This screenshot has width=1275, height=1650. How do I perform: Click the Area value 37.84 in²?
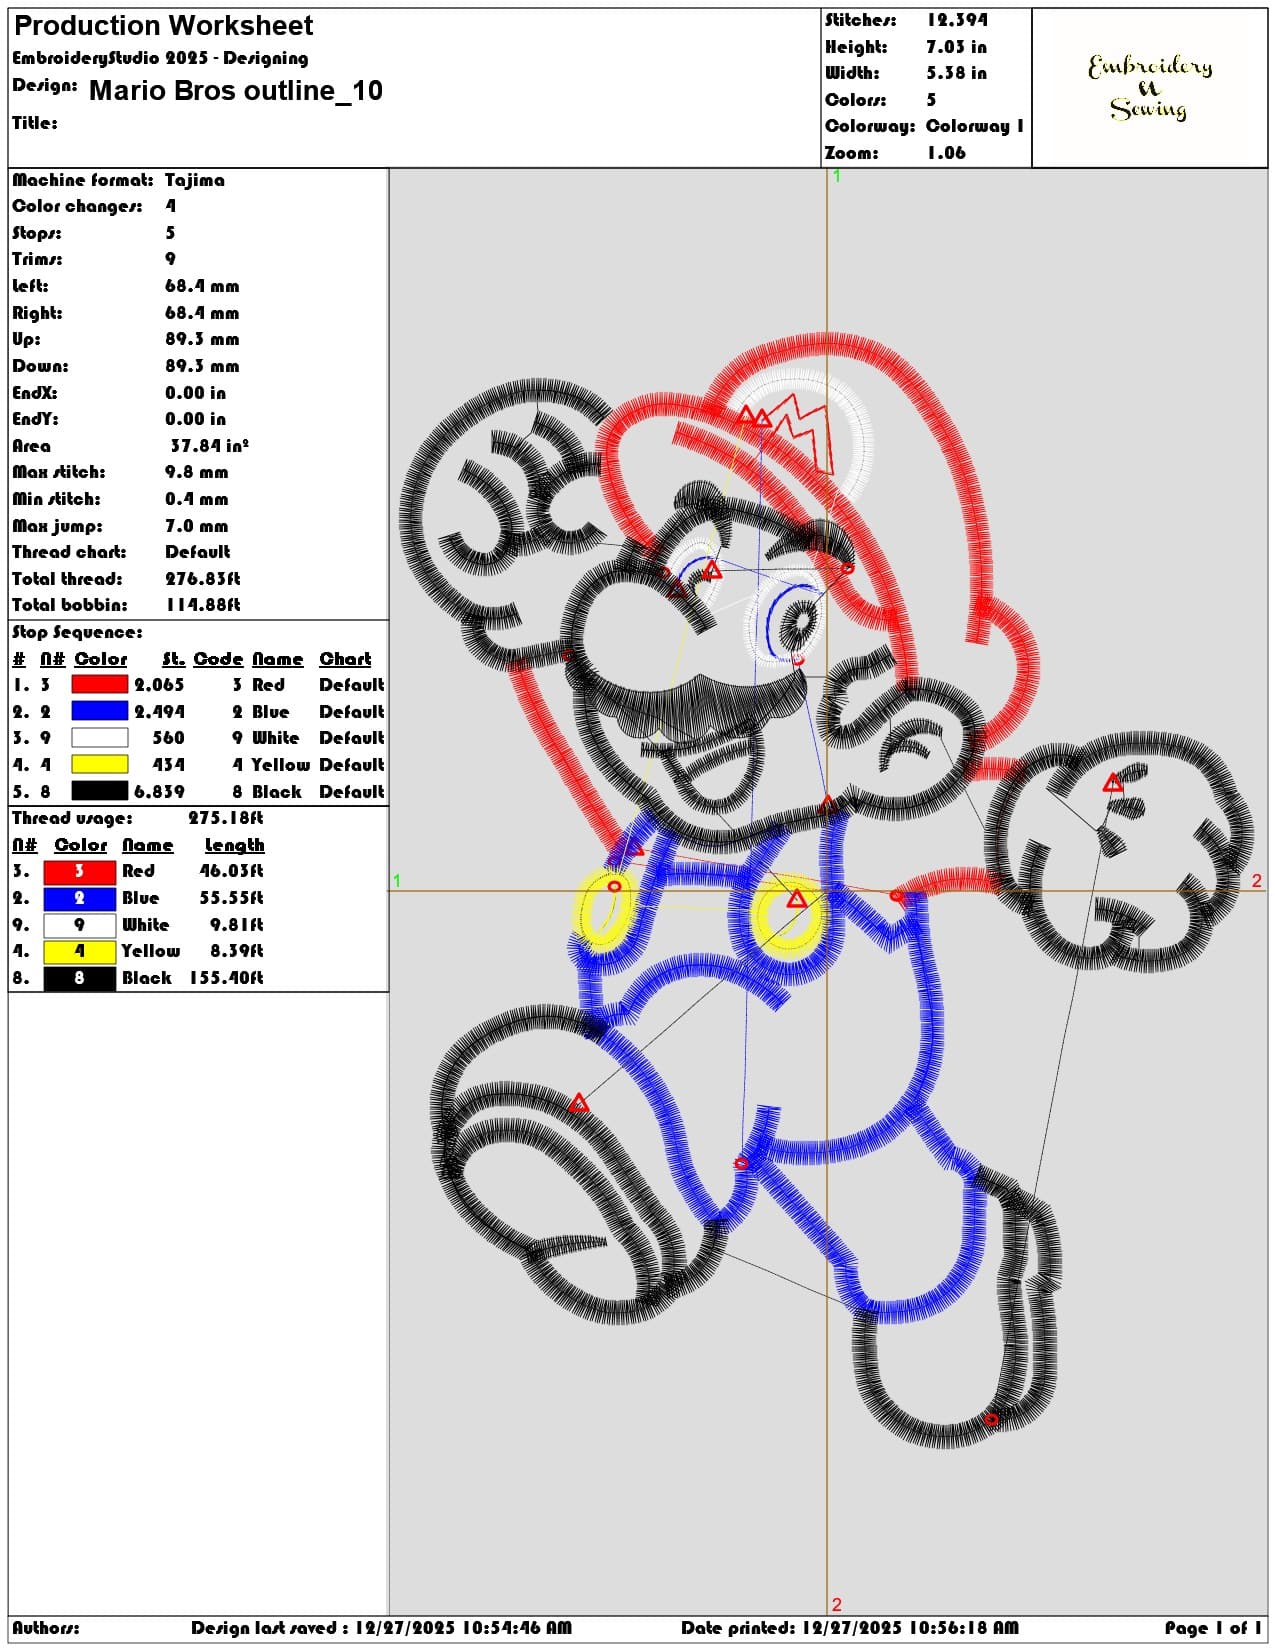(x=209, y=446)
